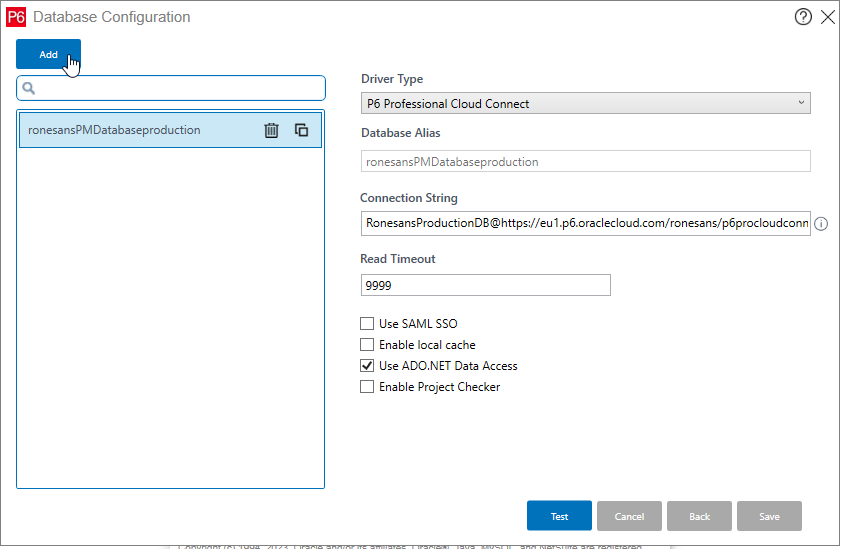Viewport: 850px width, 549px height.
Task: Close the Database Configuration dialog
Action: [x=828, y=17]
